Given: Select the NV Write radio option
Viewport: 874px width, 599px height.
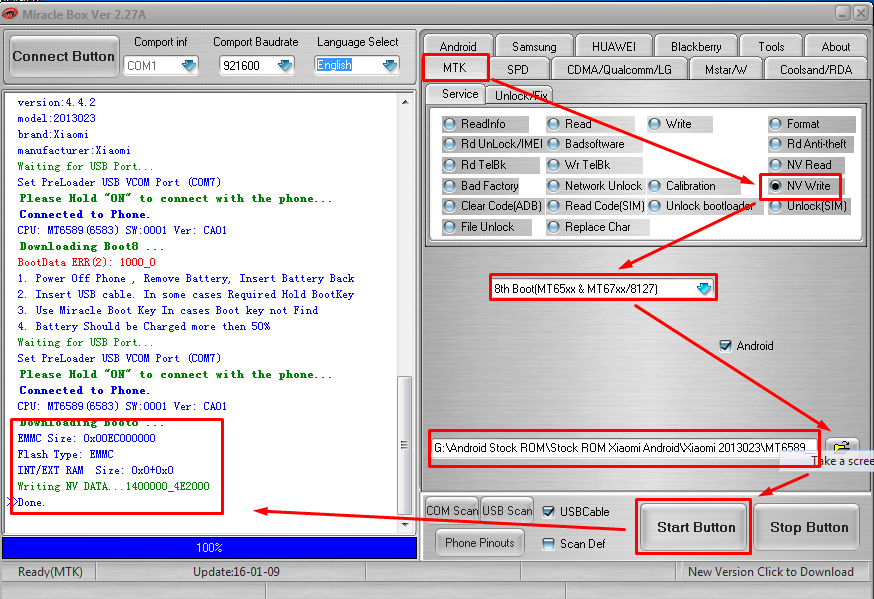Looking at the screenshot, I should 775,186.
